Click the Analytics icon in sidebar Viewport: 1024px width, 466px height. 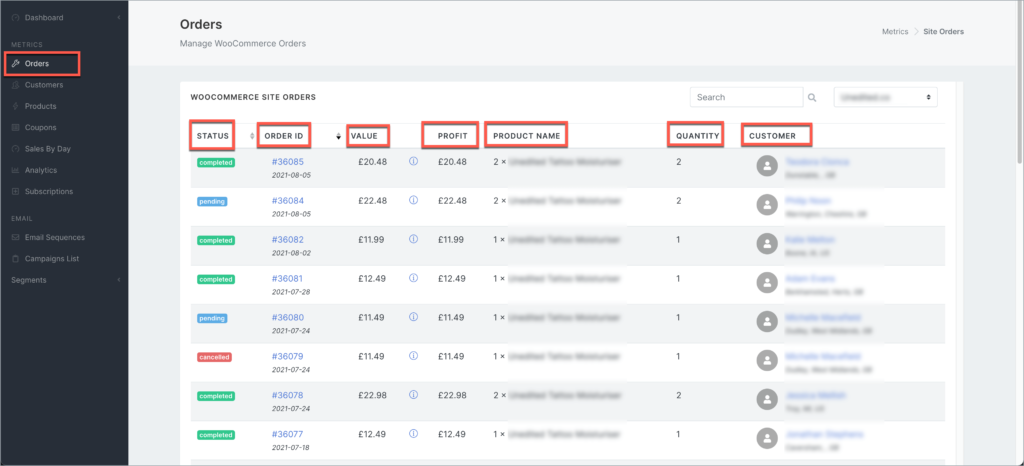click(15, 170)
